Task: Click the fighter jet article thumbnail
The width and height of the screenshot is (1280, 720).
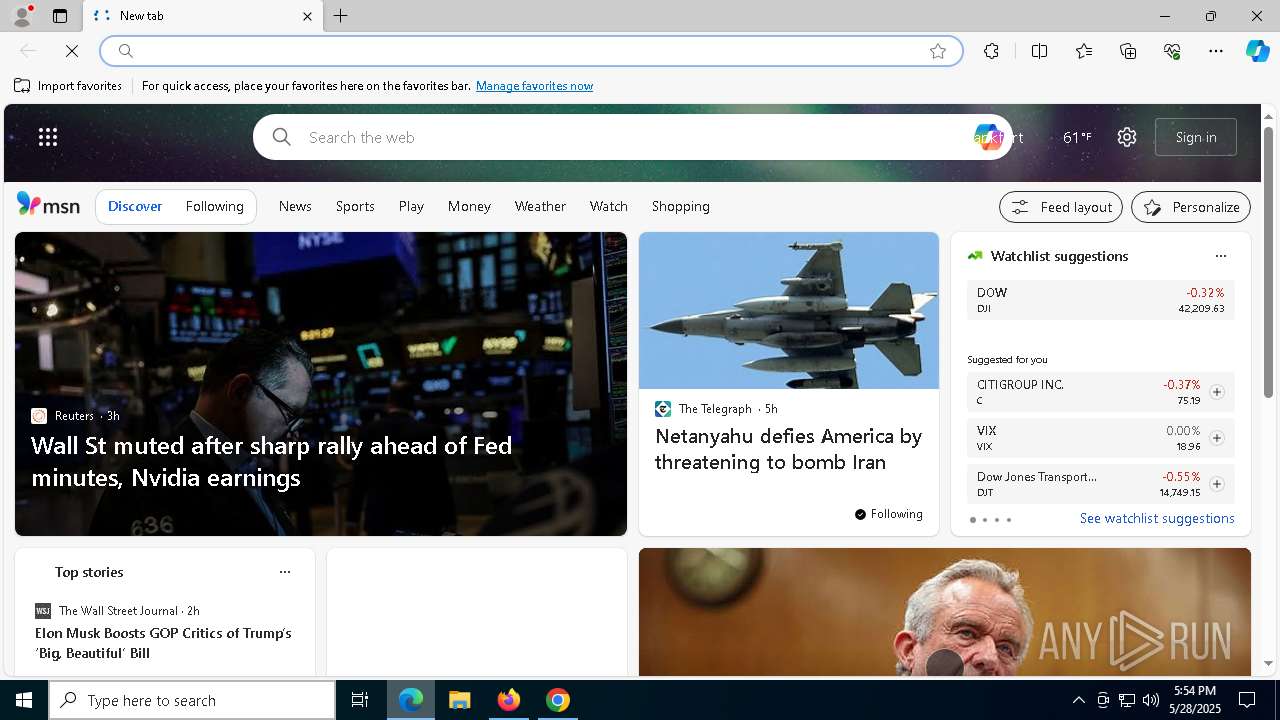Action: point(789,310)
